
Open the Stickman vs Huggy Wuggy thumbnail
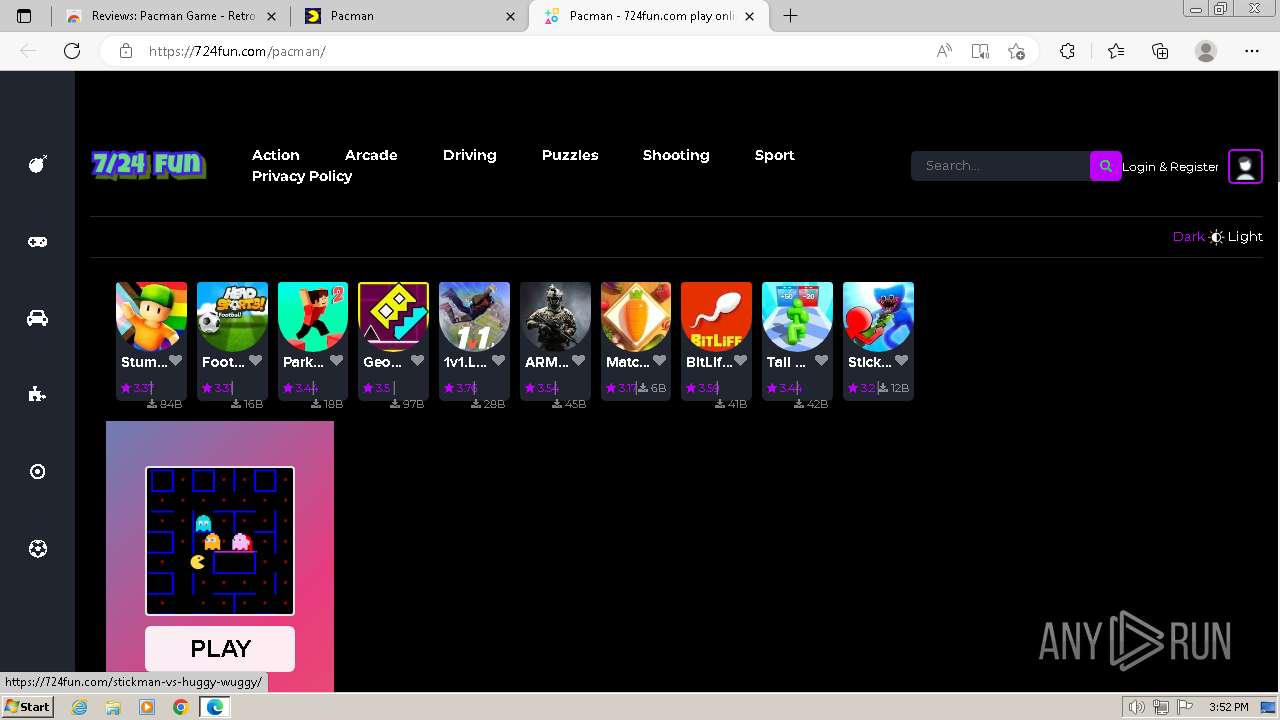(x=878, y=317)
